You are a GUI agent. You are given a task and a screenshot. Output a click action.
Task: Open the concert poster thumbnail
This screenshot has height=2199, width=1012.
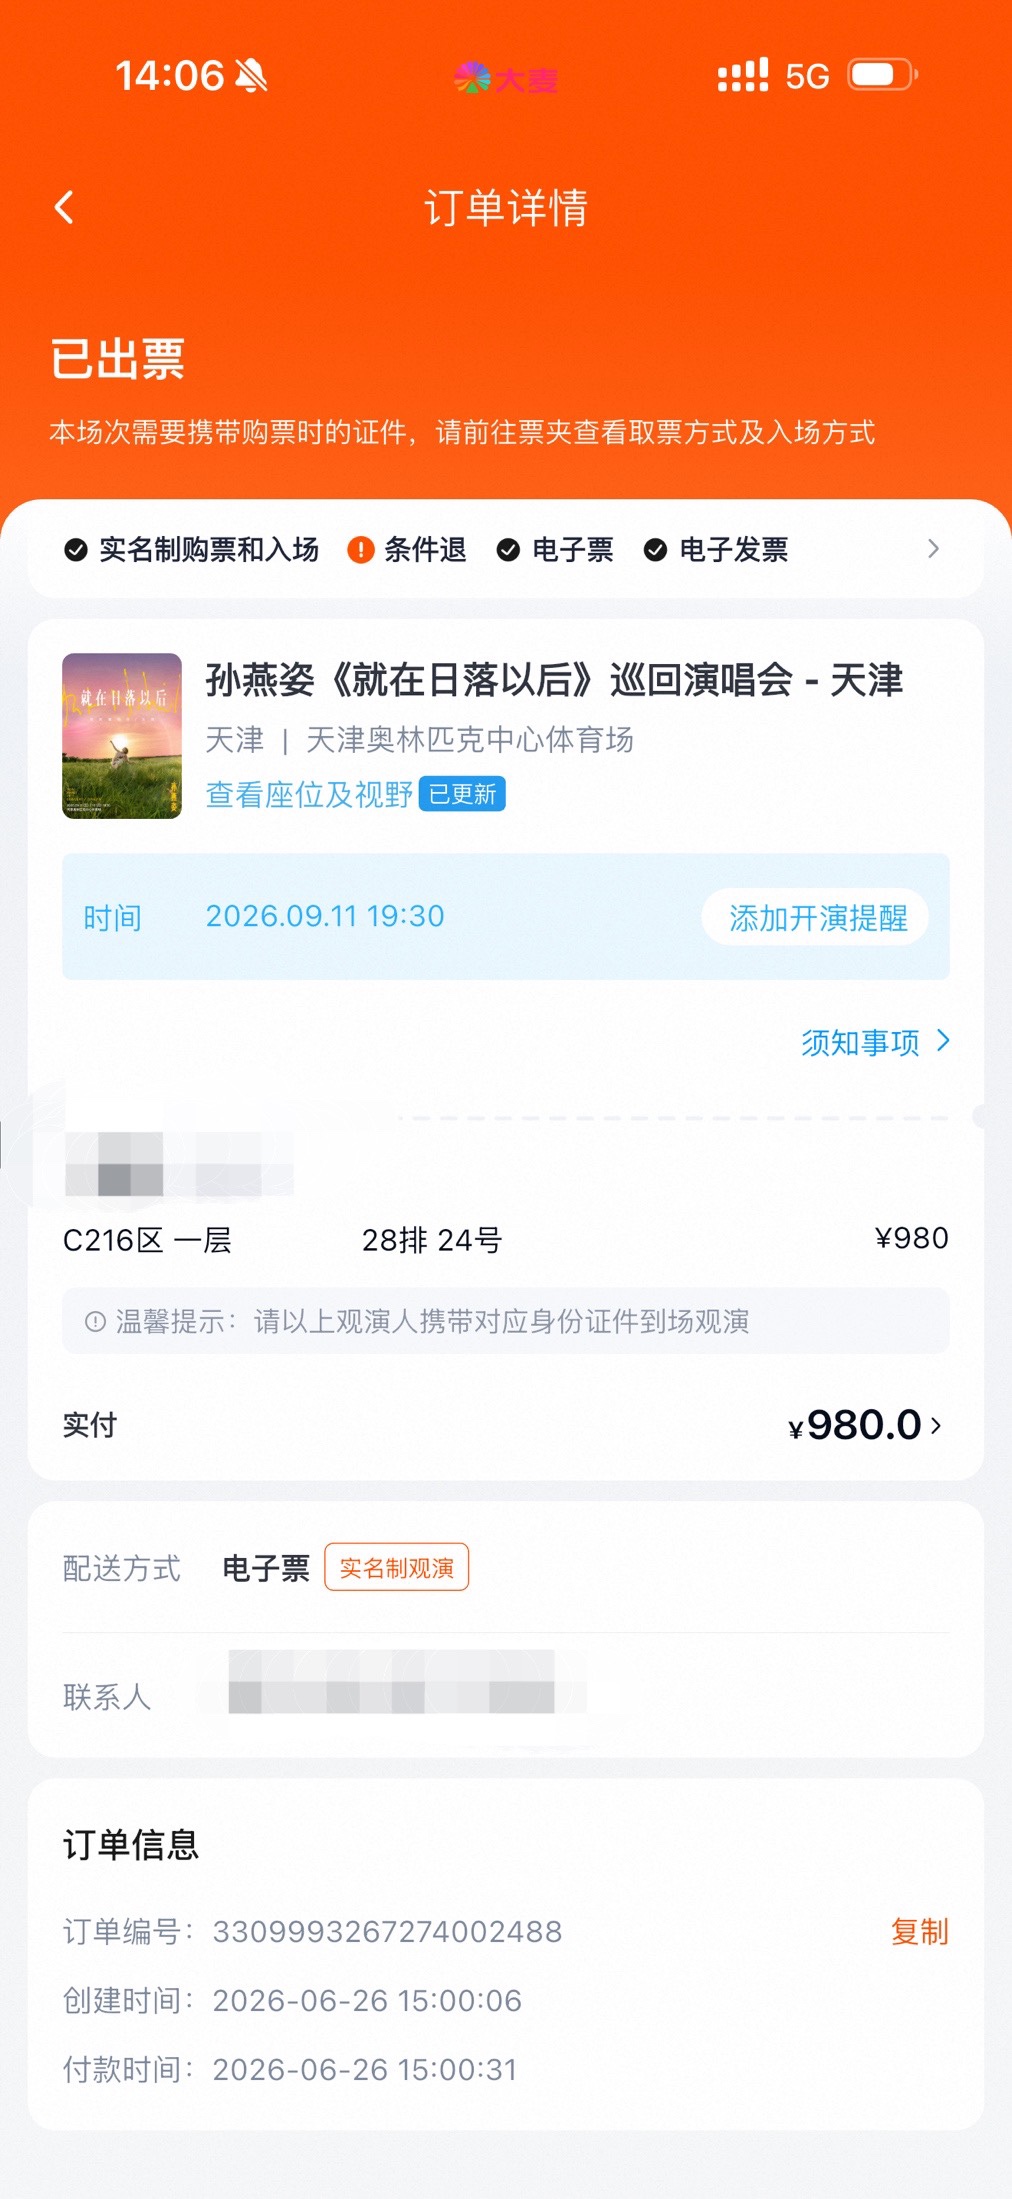tap(122, 736)
